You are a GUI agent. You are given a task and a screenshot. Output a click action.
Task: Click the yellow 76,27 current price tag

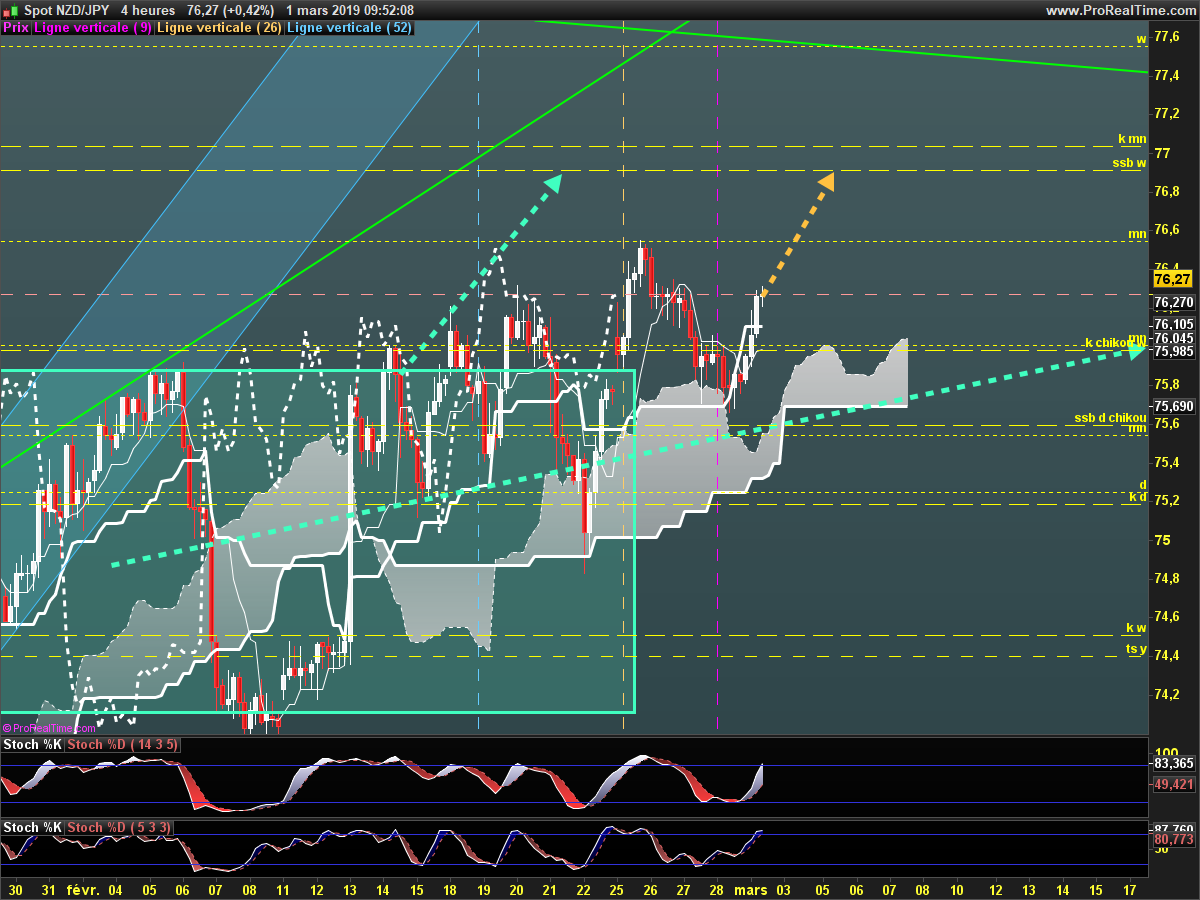coord(1172,279)
